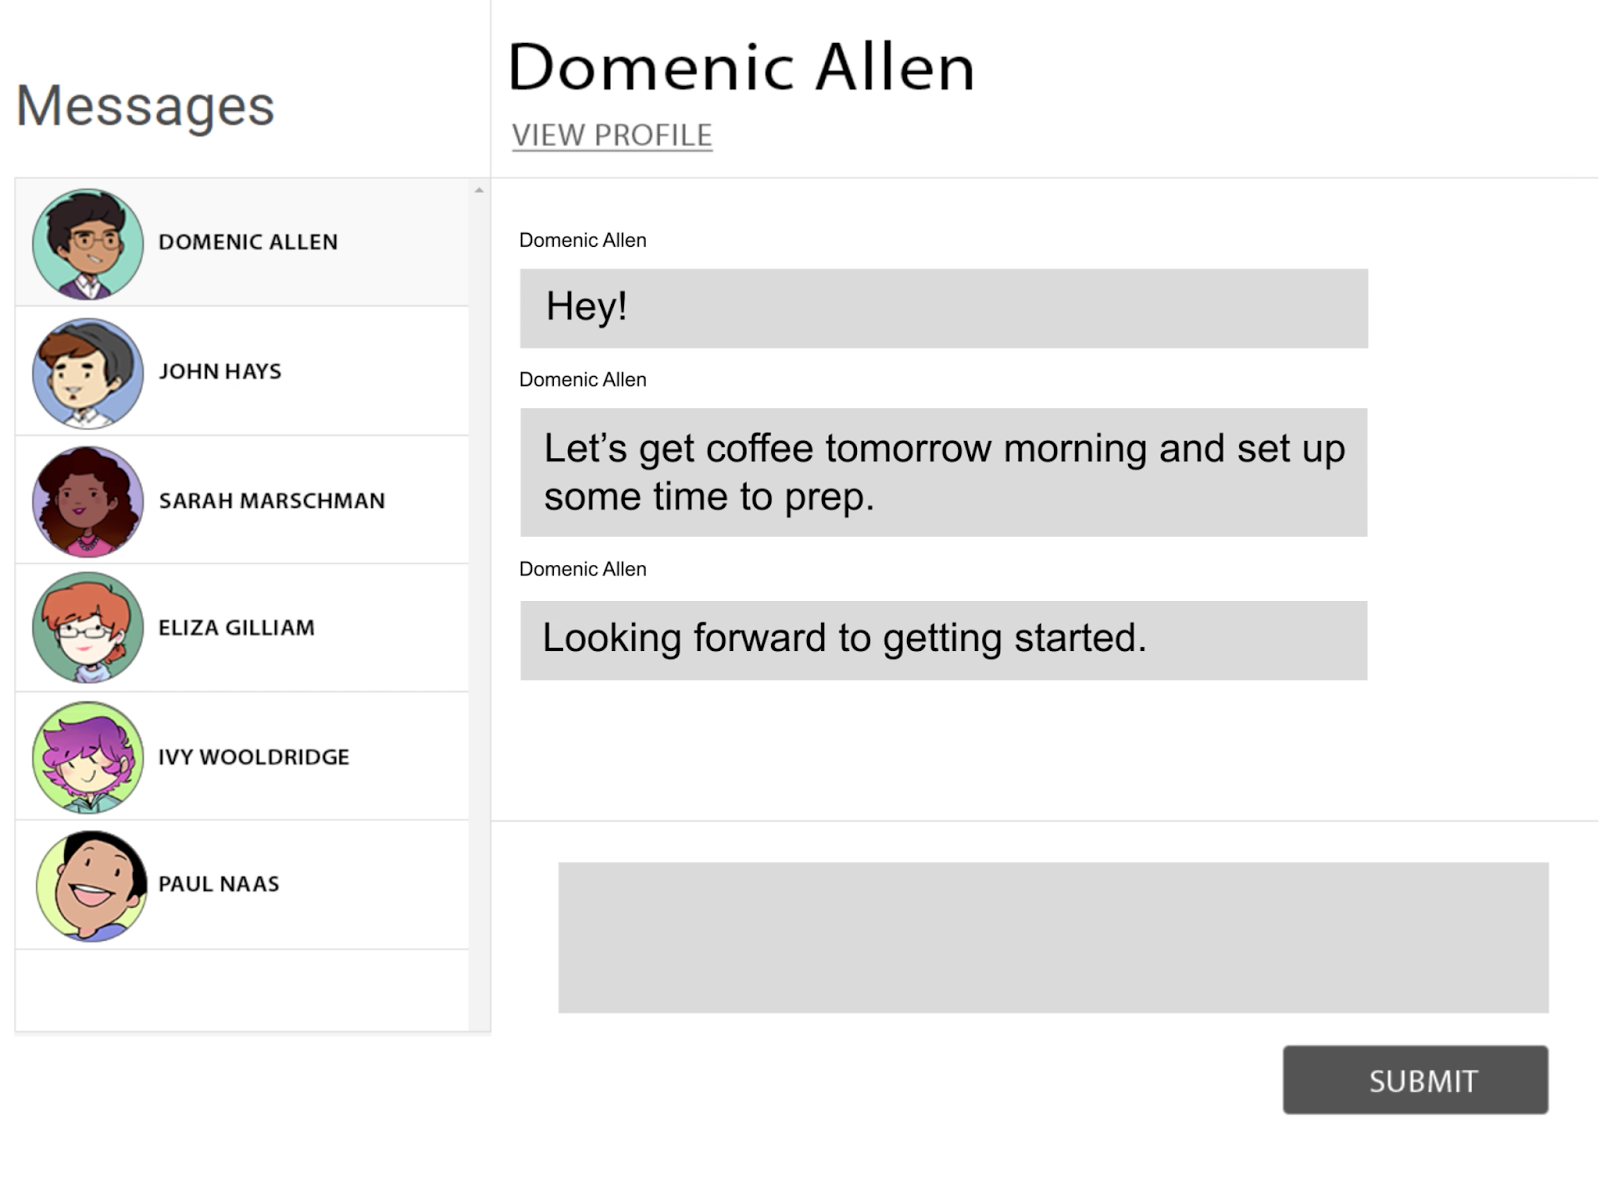Click Sarah Marschman's avatar picture
Viewport: 1600px width, 1202px height.
pos(88,501)
